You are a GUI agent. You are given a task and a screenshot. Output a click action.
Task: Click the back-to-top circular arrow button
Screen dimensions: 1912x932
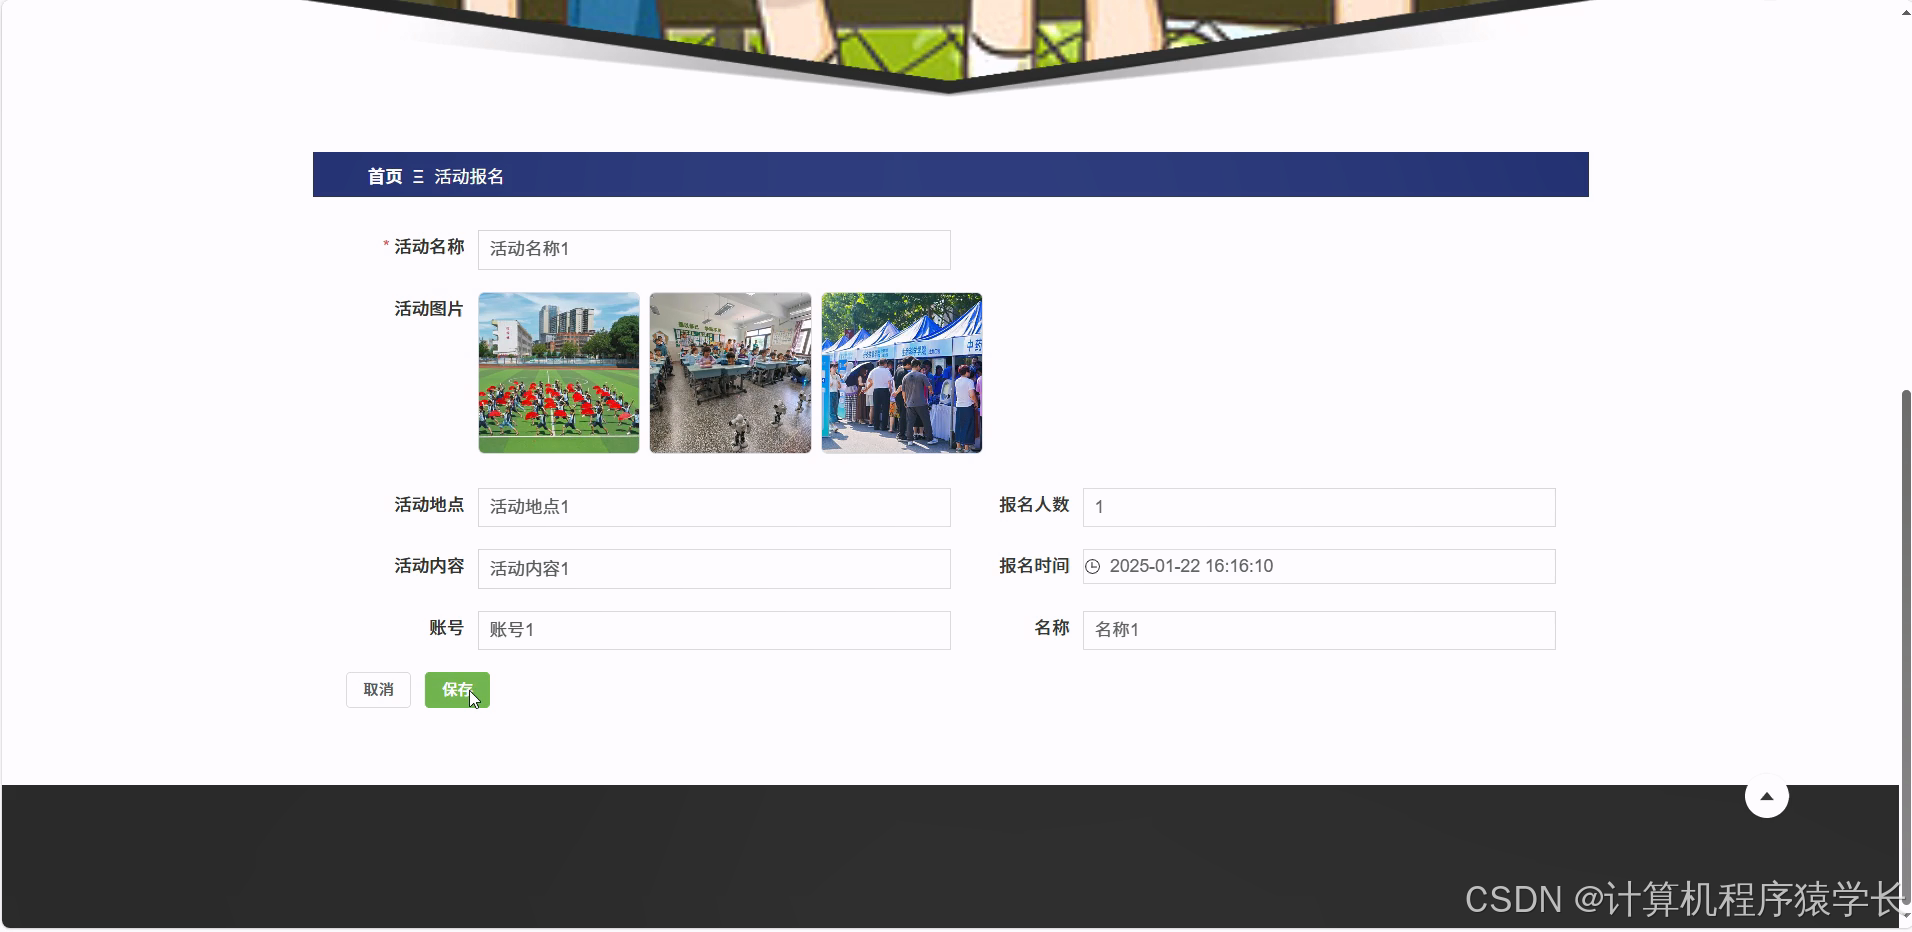[1766, 795]
